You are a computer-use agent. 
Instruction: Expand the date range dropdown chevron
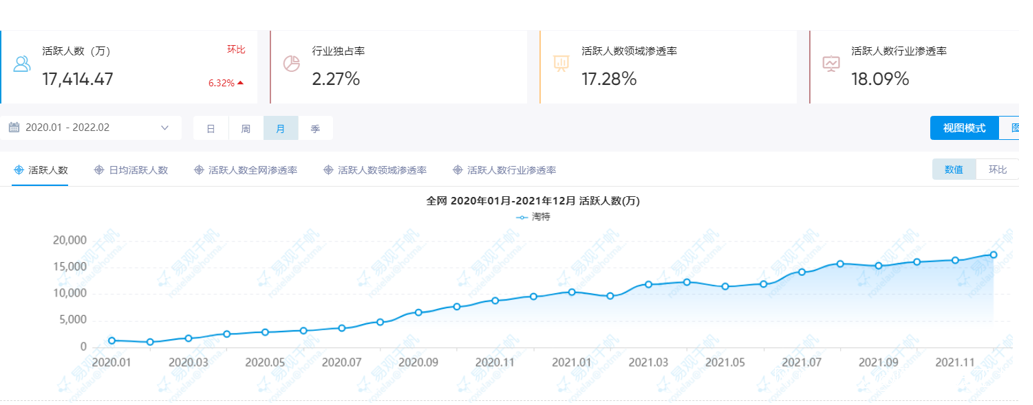pyautogui.click(x=165, y=128)
